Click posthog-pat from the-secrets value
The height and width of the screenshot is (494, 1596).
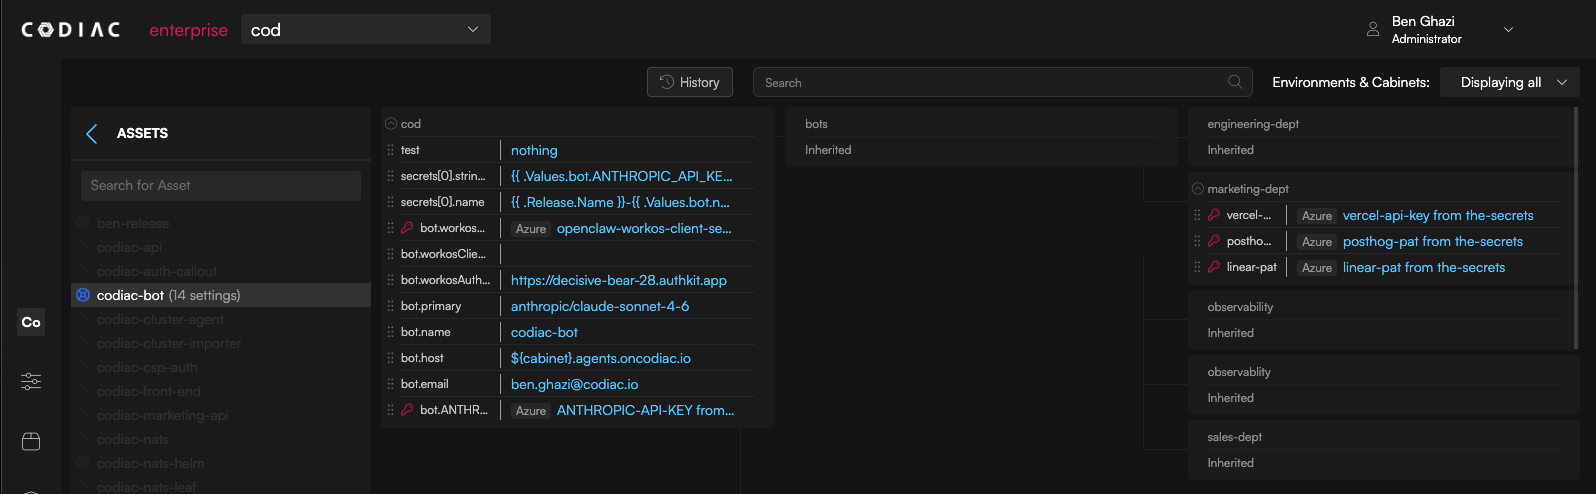point(1433,241)
